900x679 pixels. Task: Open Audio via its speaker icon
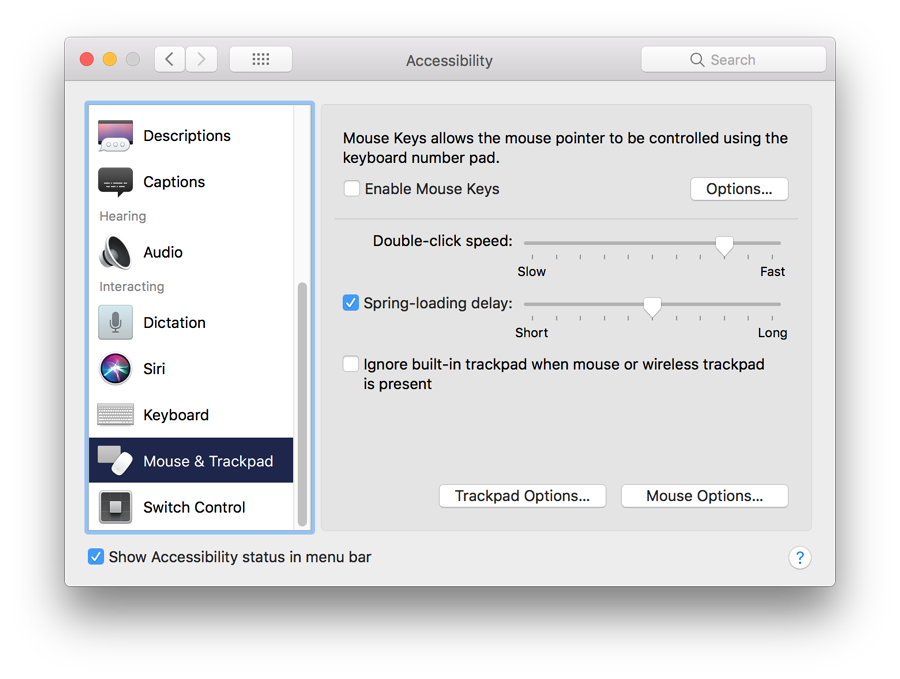[x=115, y=252]
